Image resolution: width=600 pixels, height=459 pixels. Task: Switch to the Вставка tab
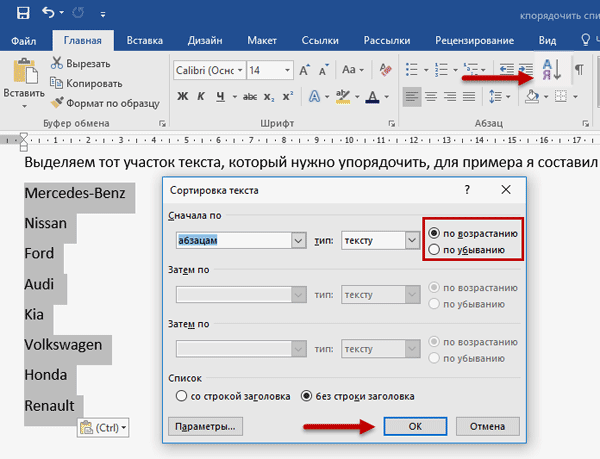(145, 41)
